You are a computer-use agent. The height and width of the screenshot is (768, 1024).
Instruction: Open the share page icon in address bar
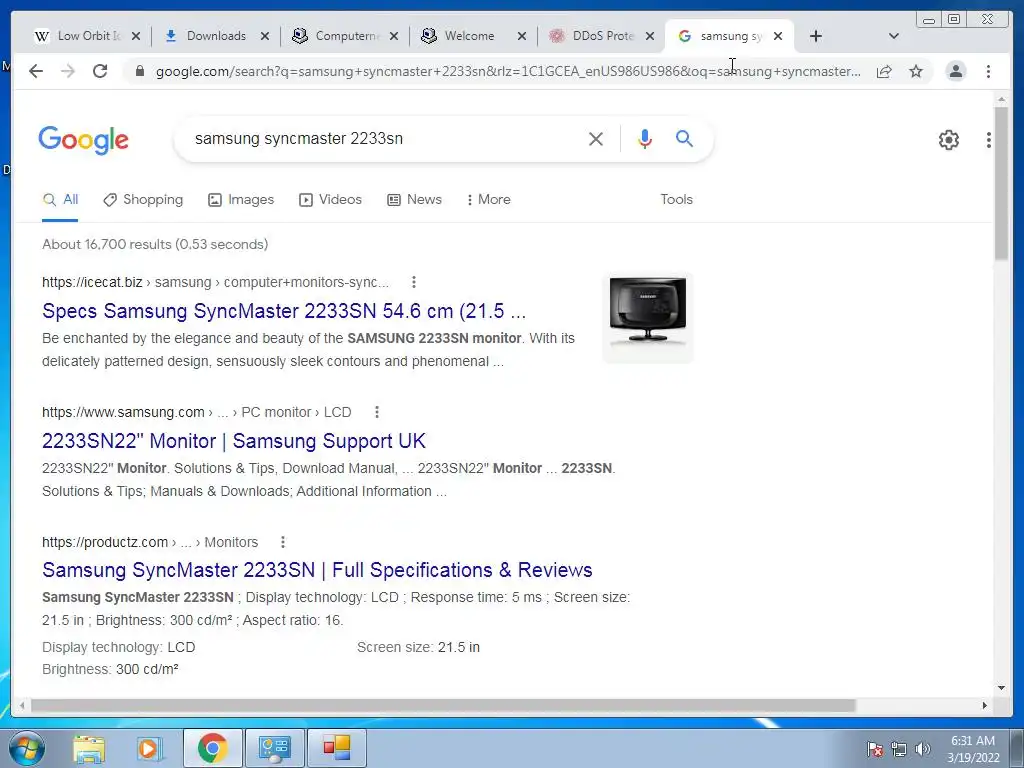tap(884, 71)
